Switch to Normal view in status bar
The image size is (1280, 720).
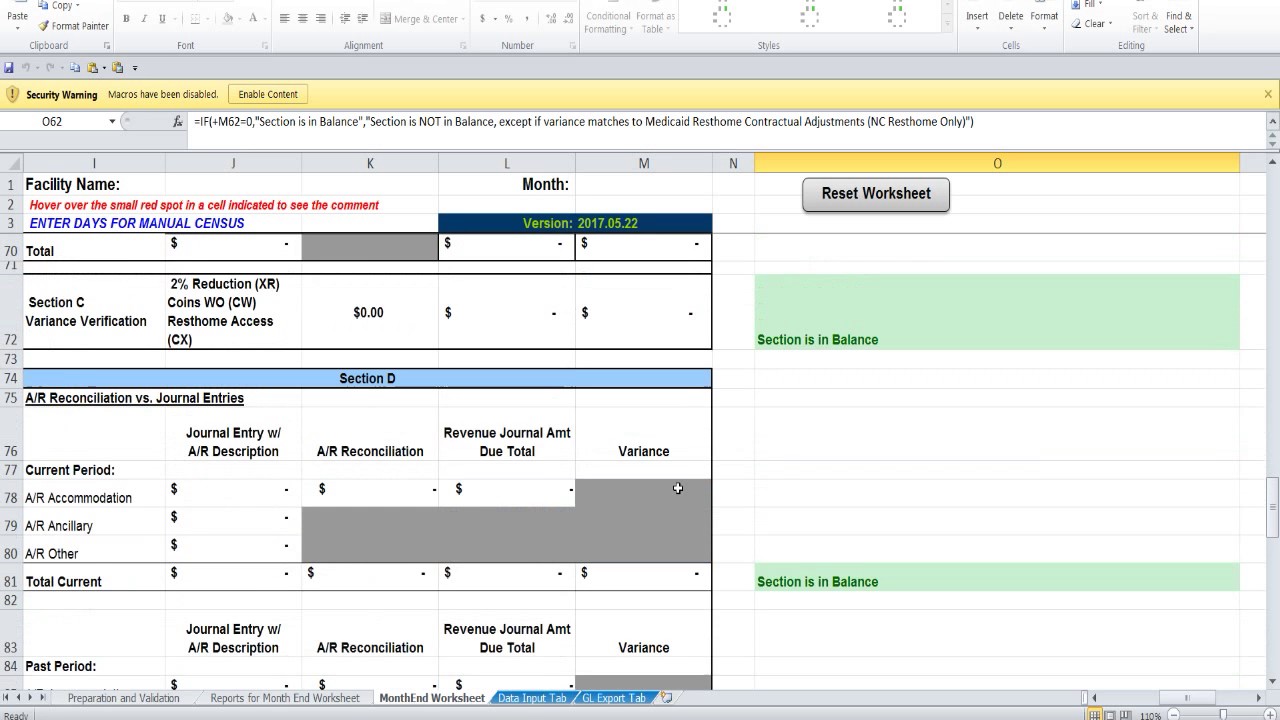tap(1095, 716)
